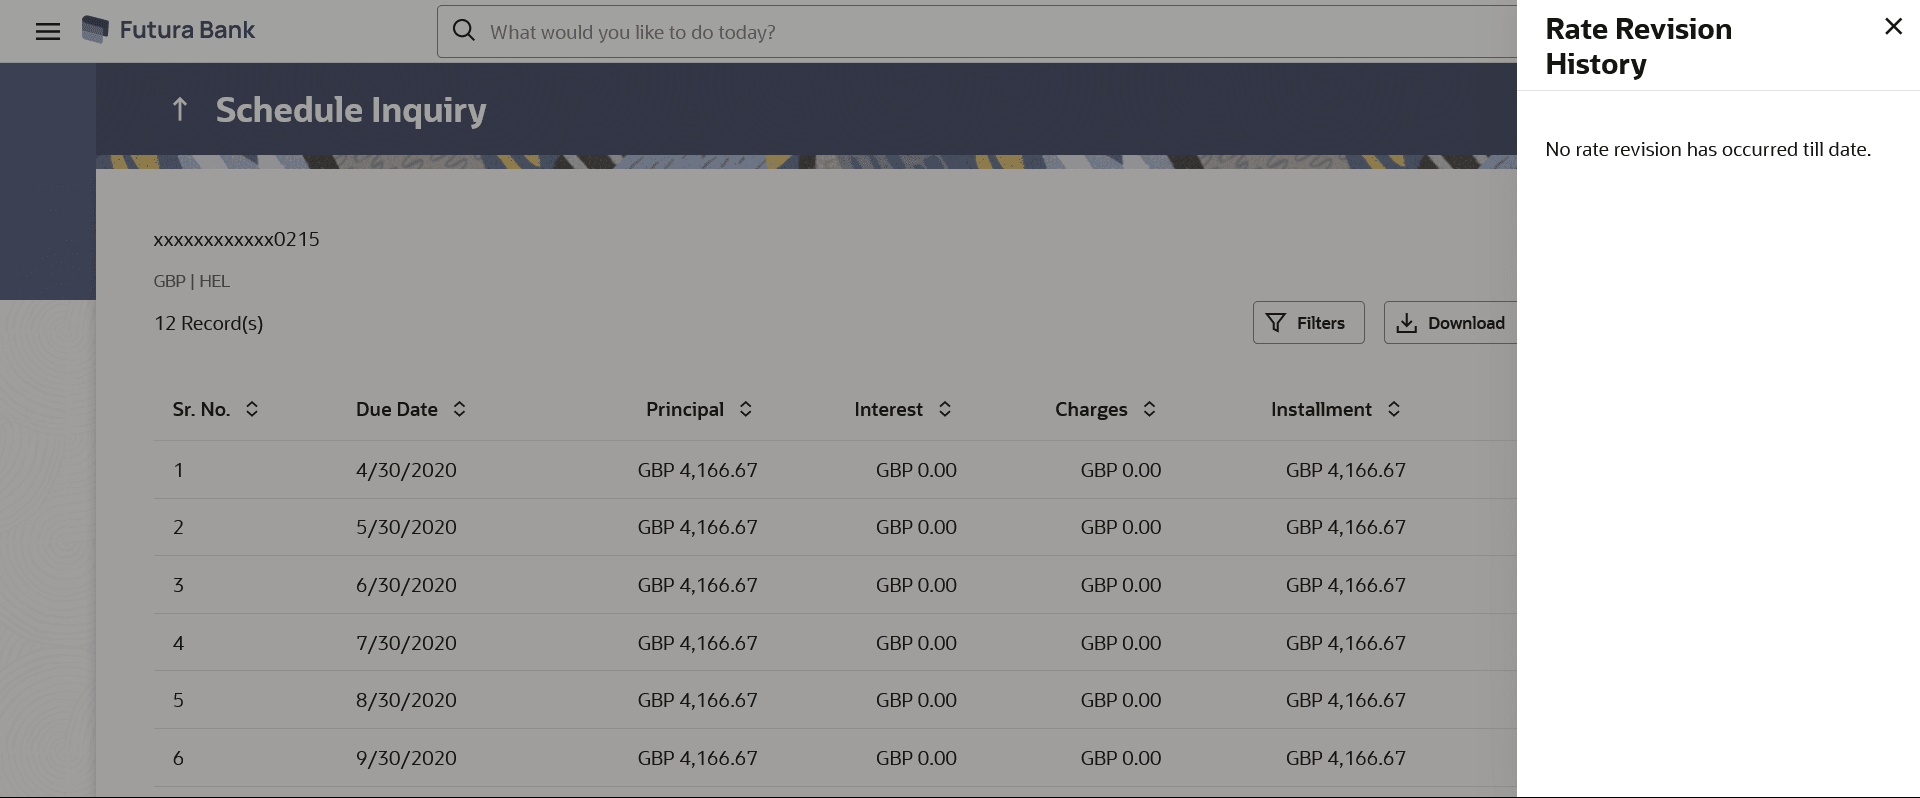Click the Due Date column header
The image size is (1920, 798).
(x=397, y=409)
